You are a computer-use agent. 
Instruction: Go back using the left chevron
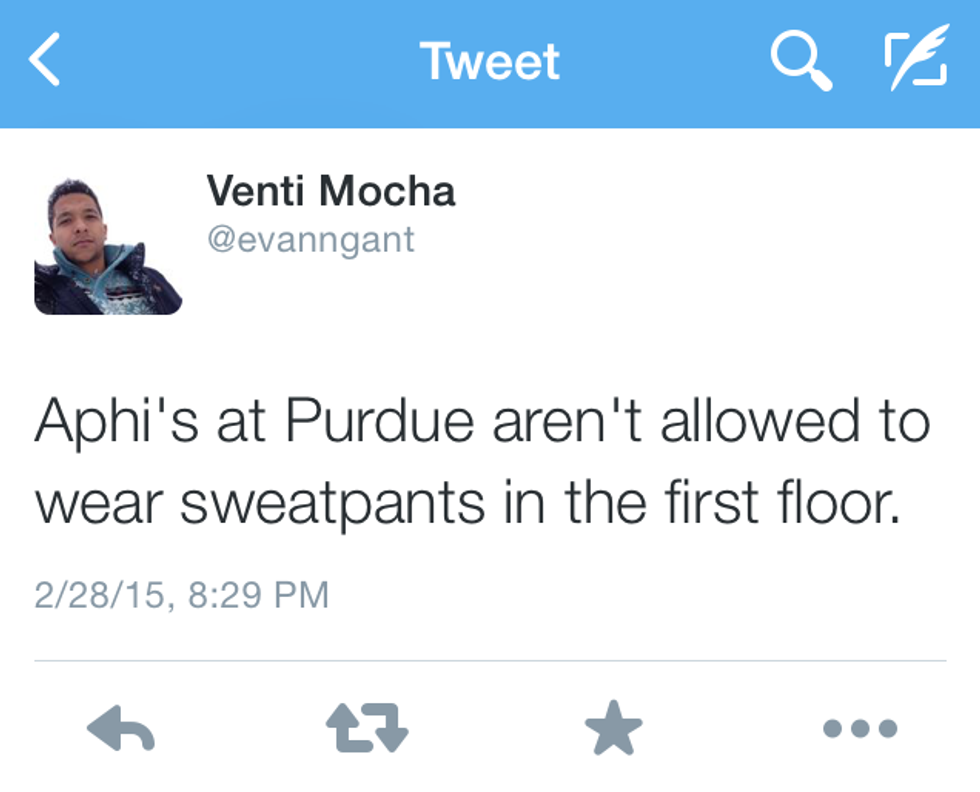pyautogui.click(x=45, y=60)
